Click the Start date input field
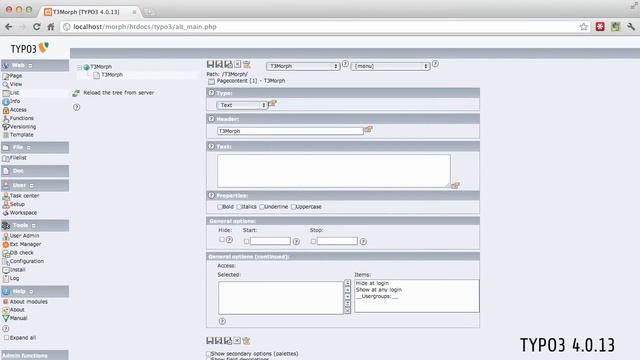Screen dimensions: 640x360 270,241
